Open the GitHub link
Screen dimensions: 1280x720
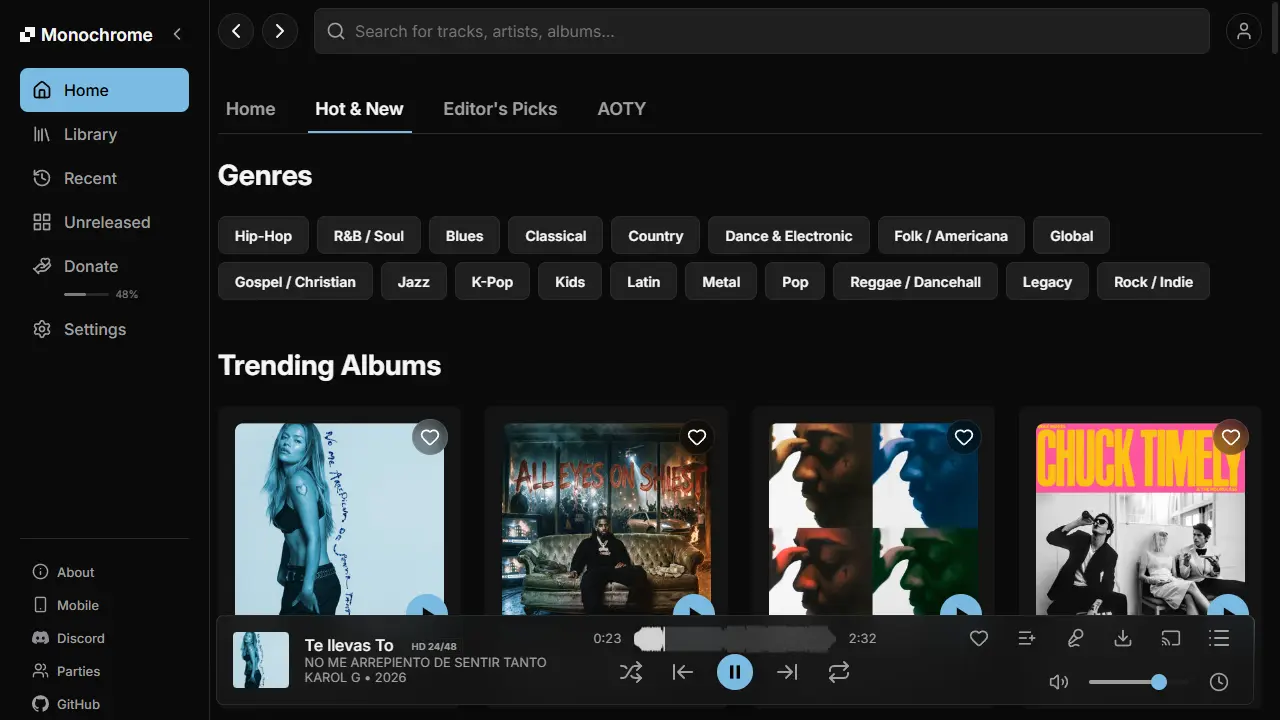[x=104, y=704]
